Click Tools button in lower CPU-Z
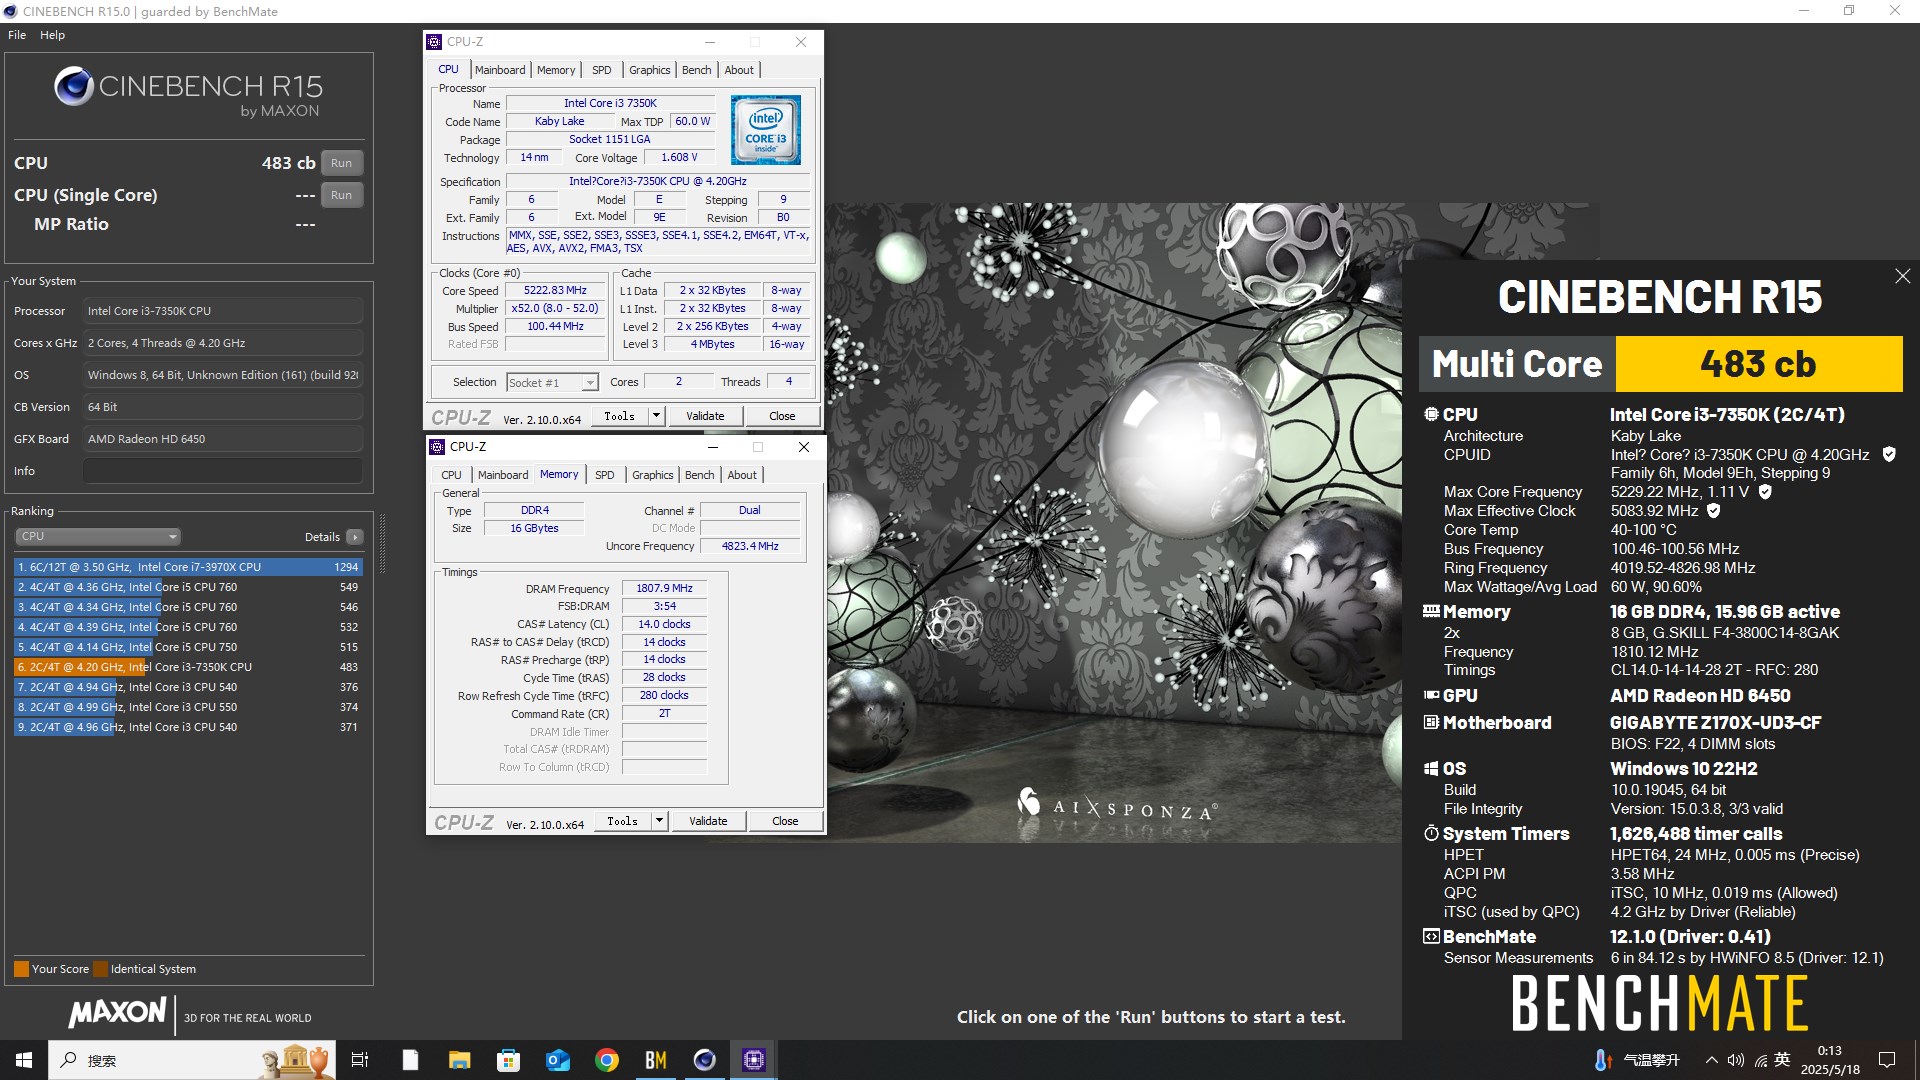1920x1080 pixels. (622, 821)
